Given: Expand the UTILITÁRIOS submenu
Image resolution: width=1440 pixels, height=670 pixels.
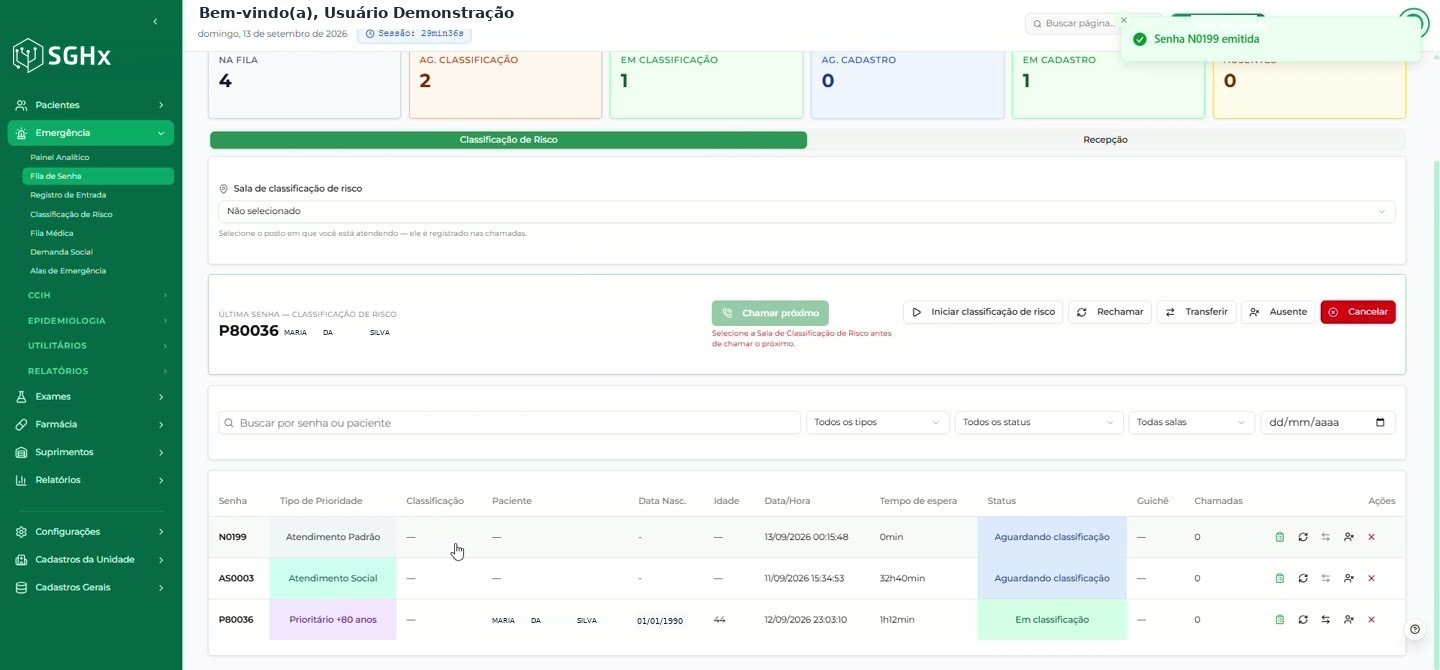Looking at the screenshot, I should click(97, 346).
